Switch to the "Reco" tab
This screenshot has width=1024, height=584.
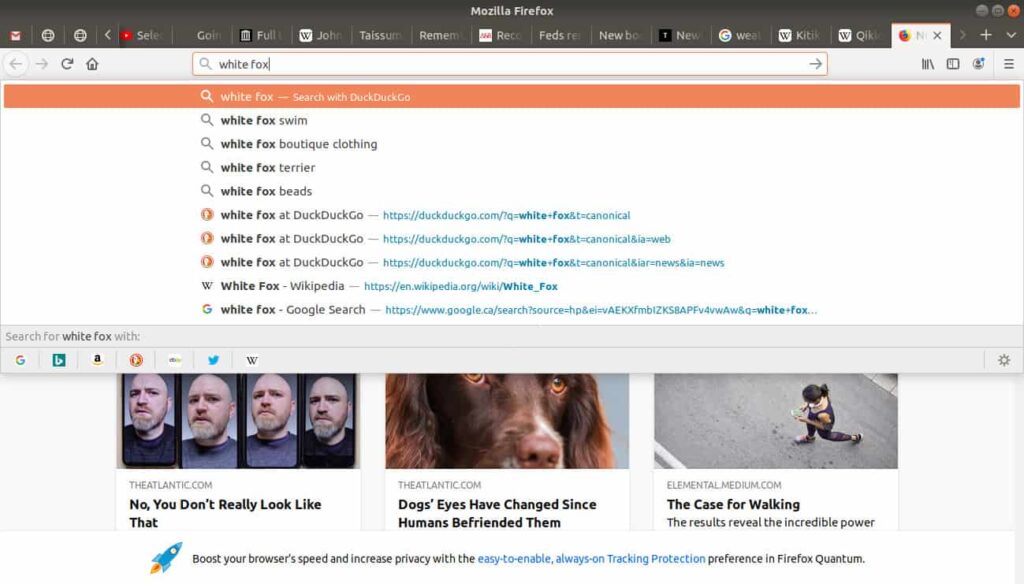click(500, 35)
